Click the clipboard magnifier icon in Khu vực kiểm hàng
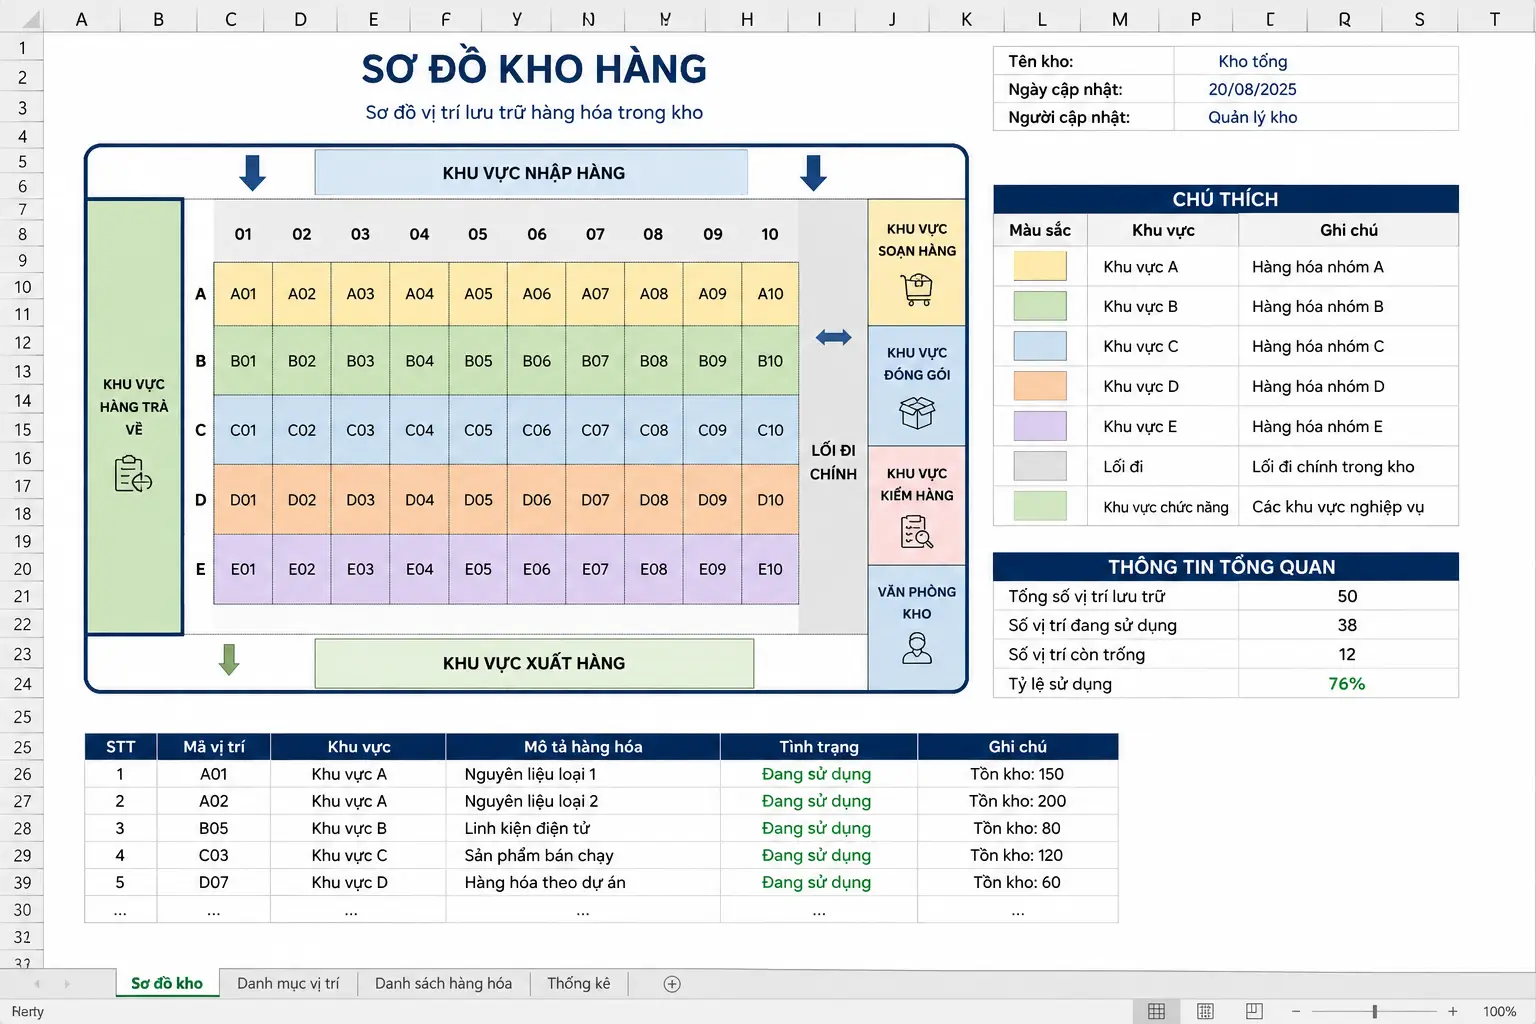Image resolution: width=1536 pixels, height=1024 pixels. click(x=917, y=532)
